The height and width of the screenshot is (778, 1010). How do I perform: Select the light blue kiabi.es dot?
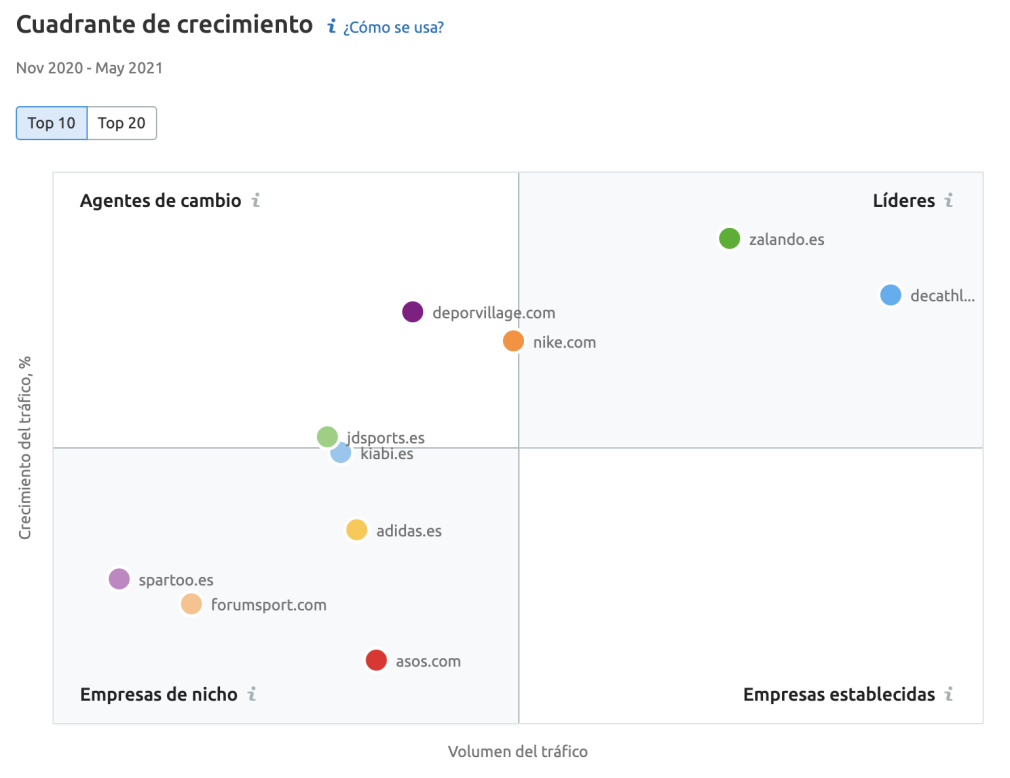click(342, 455)
